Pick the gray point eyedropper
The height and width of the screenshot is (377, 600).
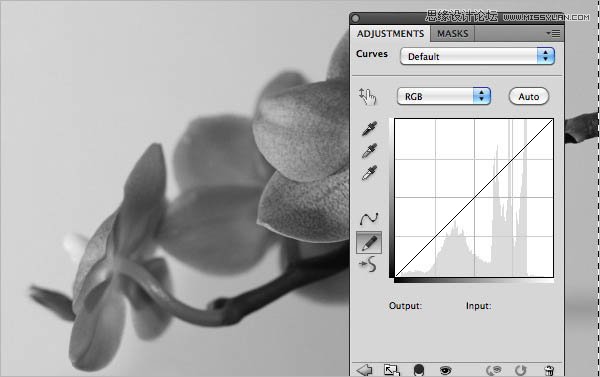tap(369, 150)
